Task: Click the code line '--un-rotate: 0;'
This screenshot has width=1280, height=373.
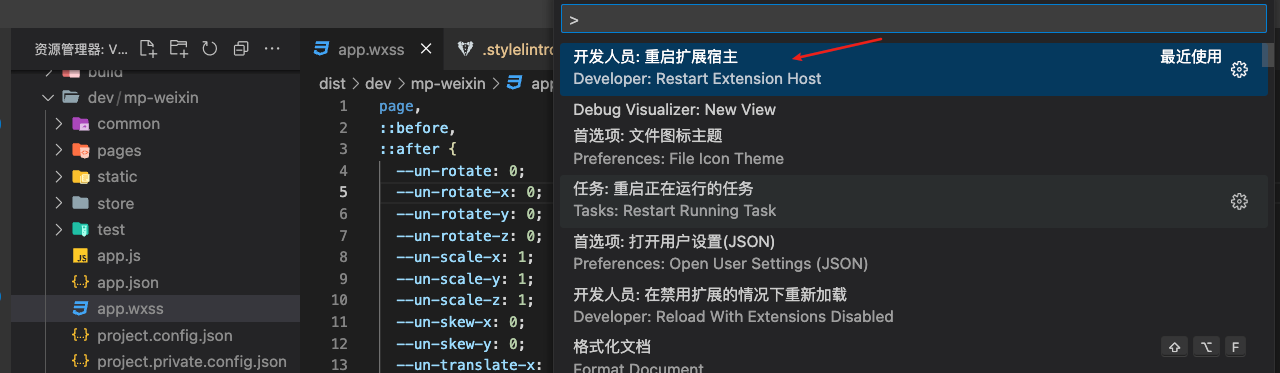Action: point(460,170)
